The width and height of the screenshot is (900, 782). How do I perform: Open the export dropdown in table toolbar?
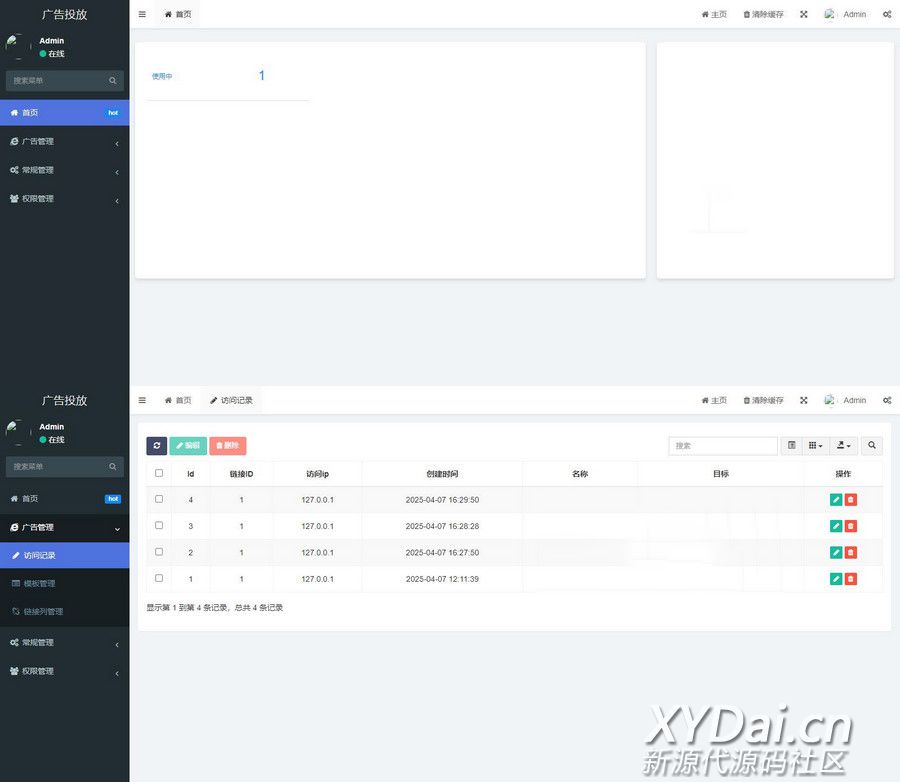(844, 445)
